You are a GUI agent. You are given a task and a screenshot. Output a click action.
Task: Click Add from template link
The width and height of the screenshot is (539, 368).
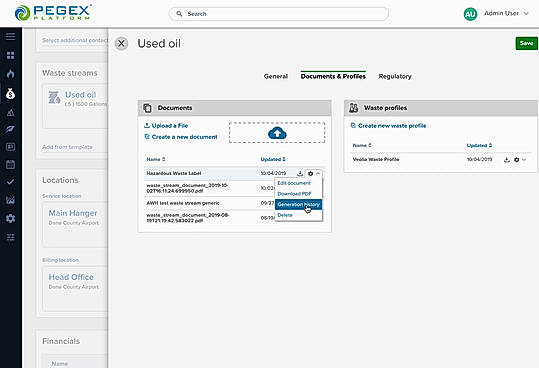67,147
